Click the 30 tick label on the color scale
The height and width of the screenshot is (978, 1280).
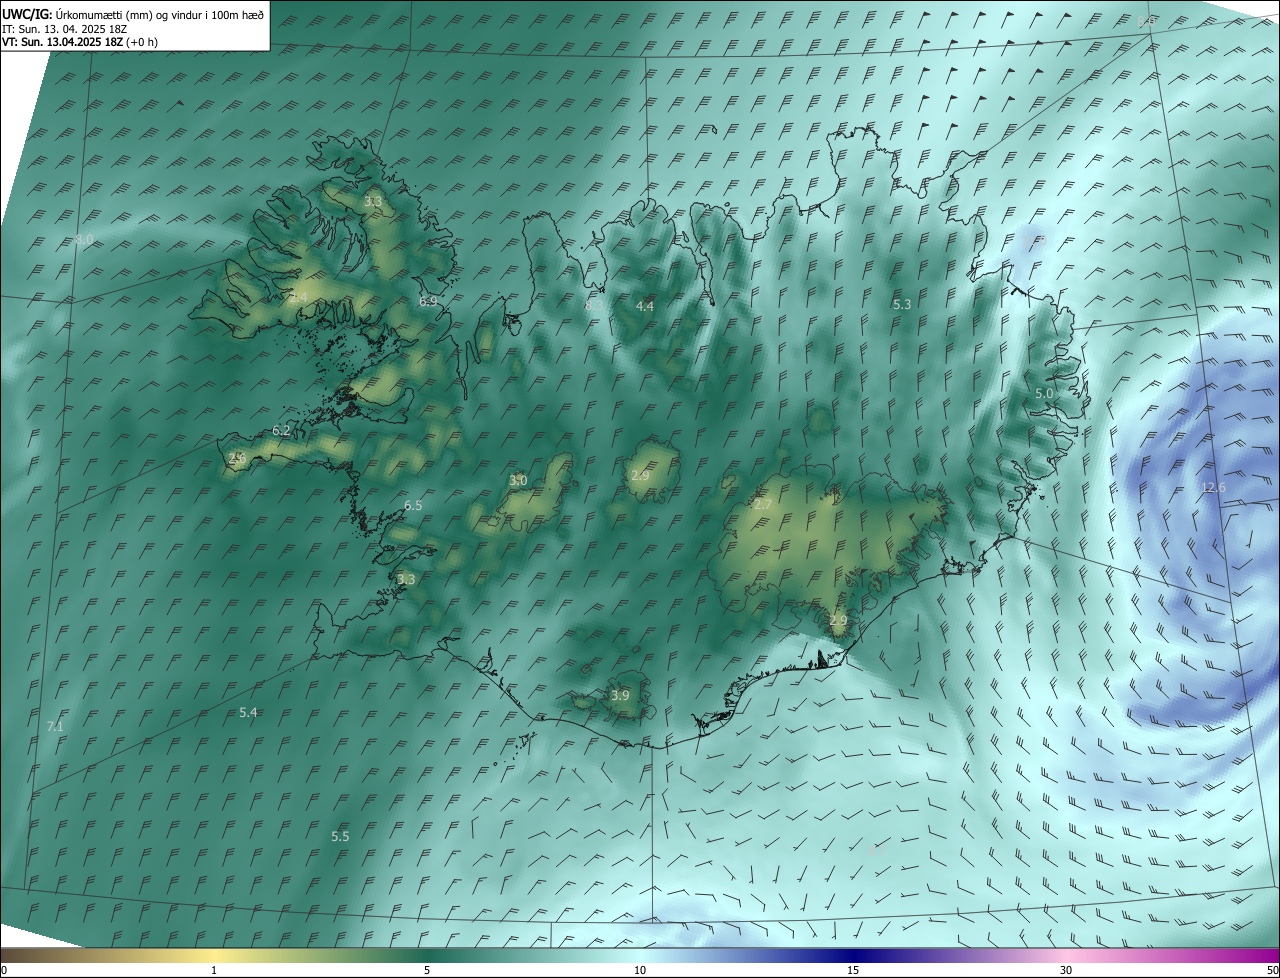click(x=1066, y=970)
